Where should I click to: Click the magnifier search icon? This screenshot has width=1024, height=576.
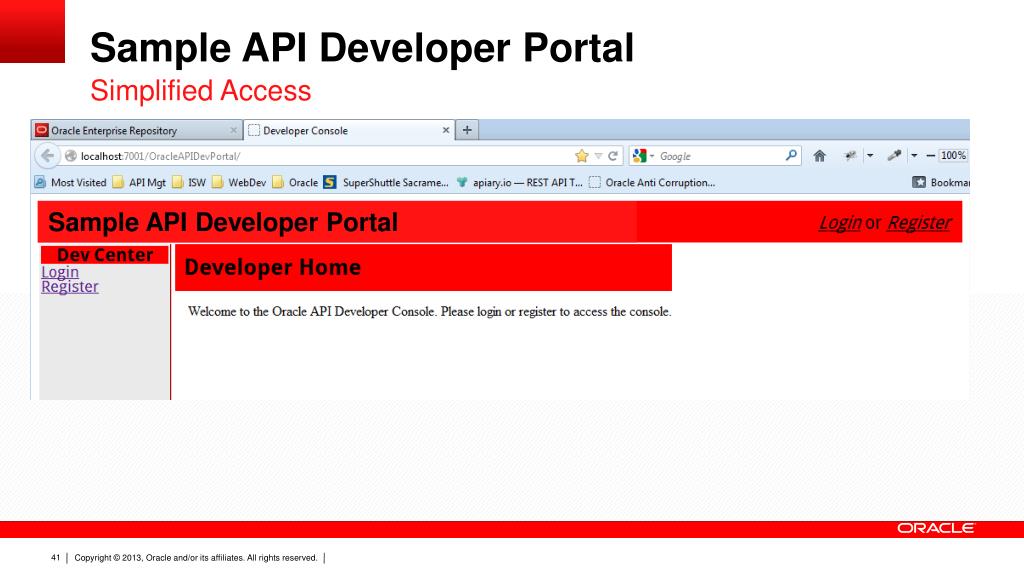(791, 155)
